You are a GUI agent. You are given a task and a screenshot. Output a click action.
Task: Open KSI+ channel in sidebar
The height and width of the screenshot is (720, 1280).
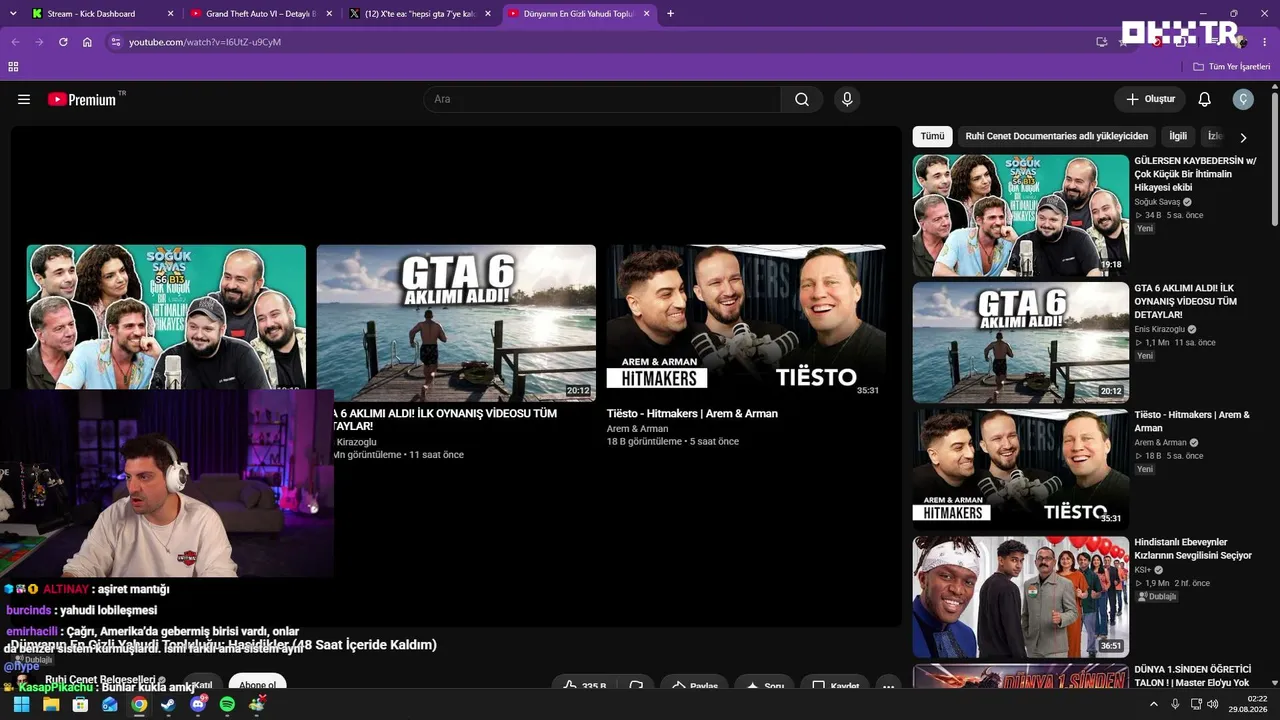(1144, 570)
